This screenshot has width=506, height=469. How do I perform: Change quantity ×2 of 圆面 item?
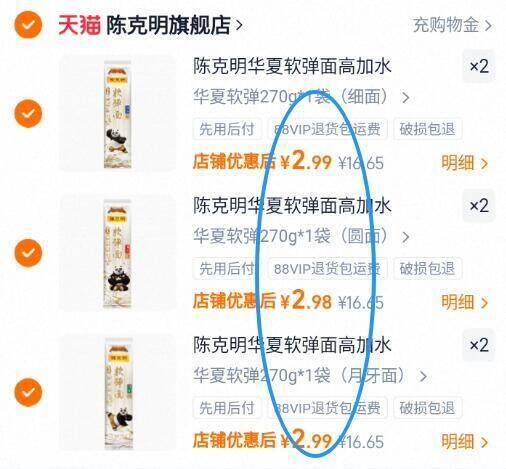479,206
